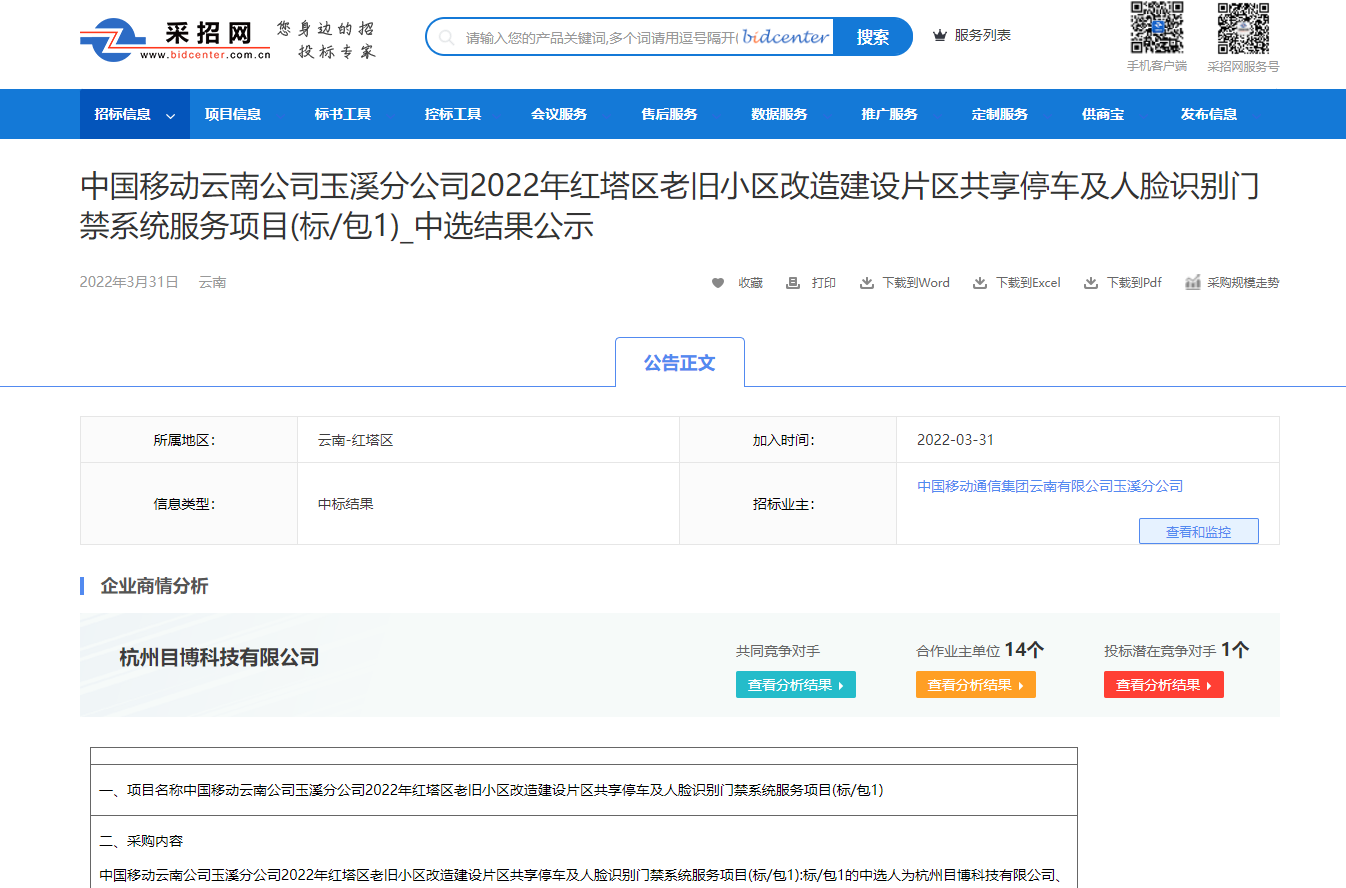Open the 控标工具 menu
Image resolution: width=1346 pixels, height=888 pixels.
tap(453, 114)
